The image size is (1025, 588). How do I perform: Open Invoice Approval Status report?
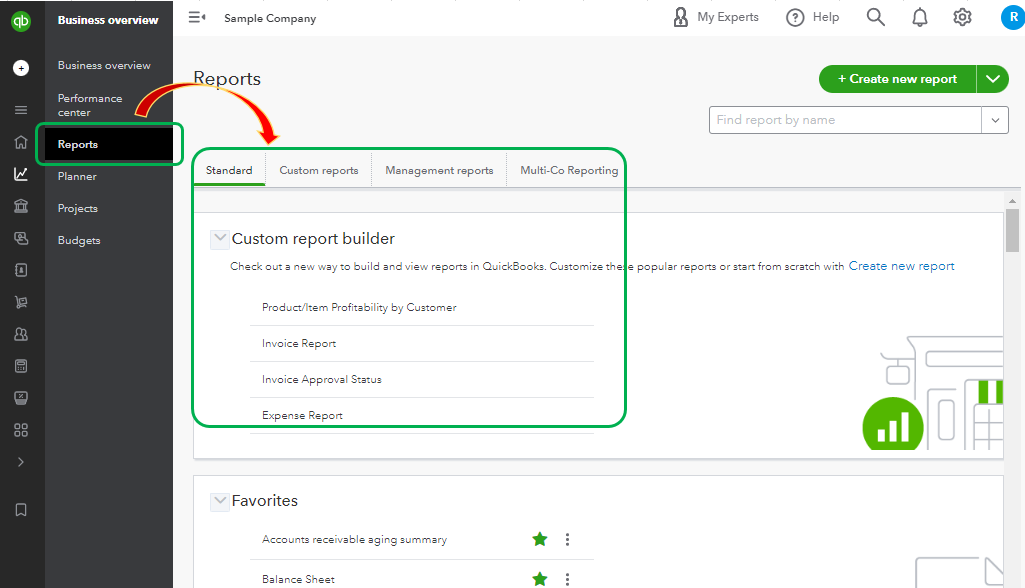[x=322, y=379]
